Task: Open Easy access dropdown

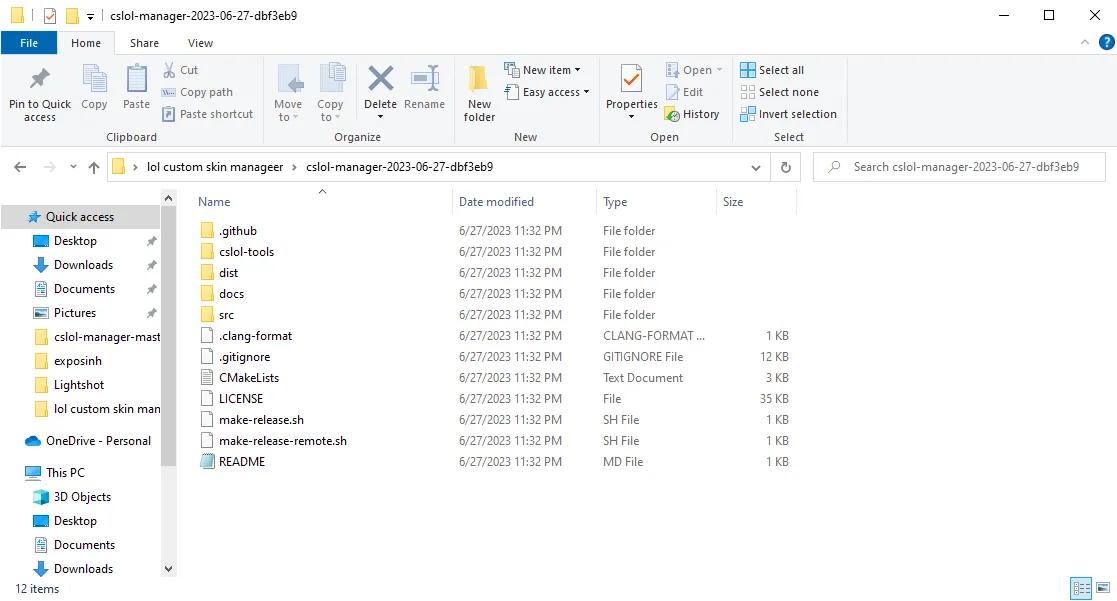Action: 546,92
